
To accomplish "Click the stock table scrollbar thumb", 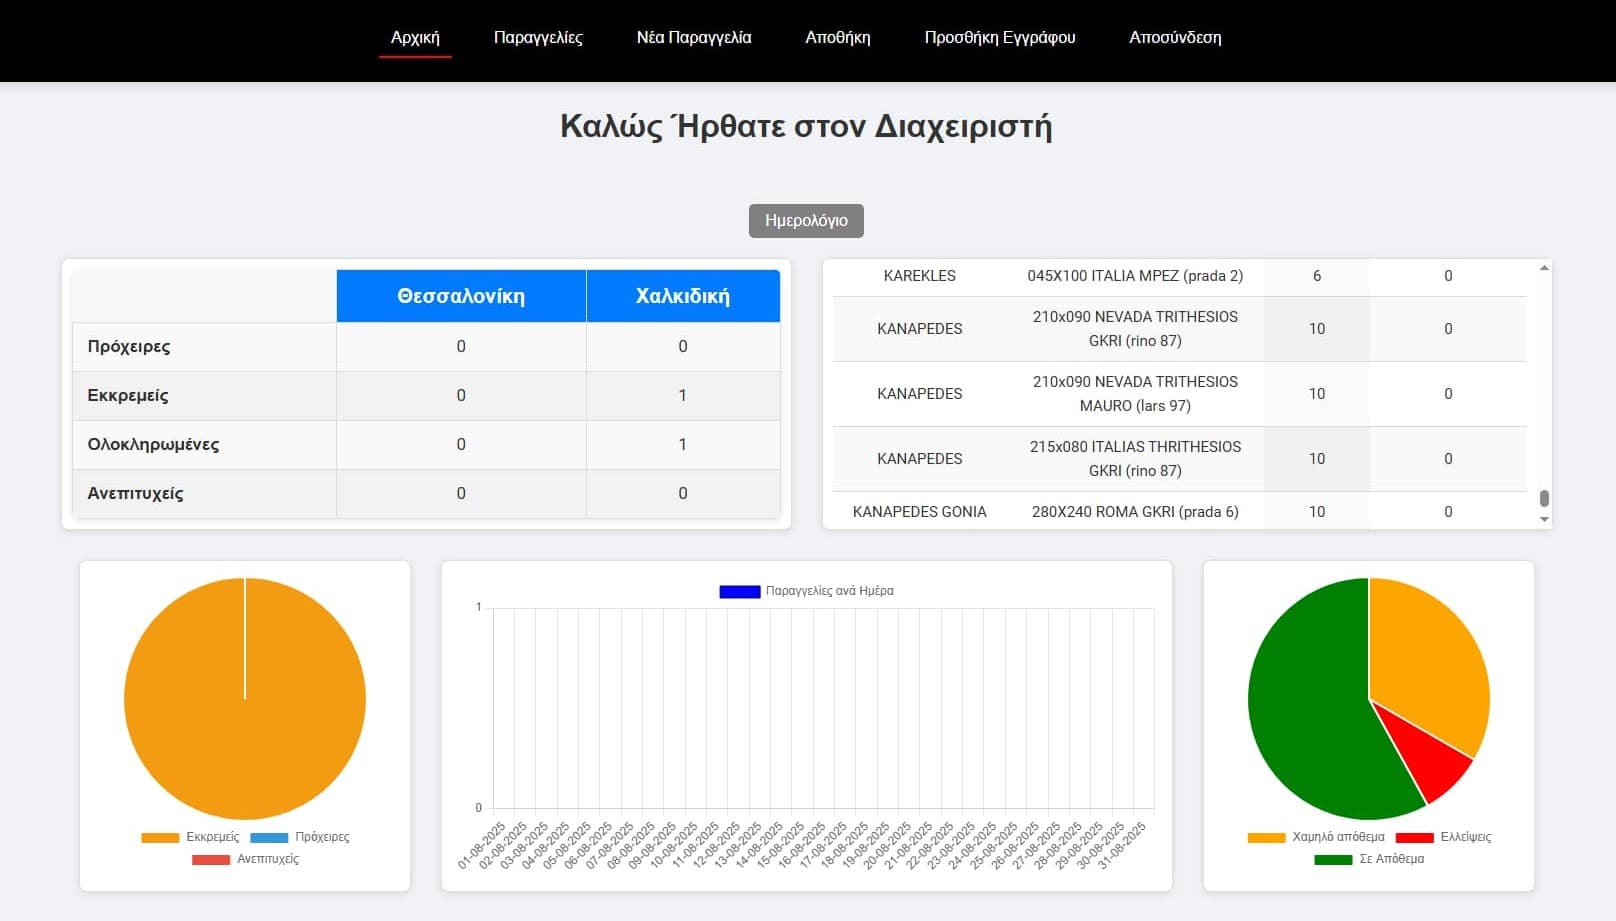I will (x=1542, y=497).
